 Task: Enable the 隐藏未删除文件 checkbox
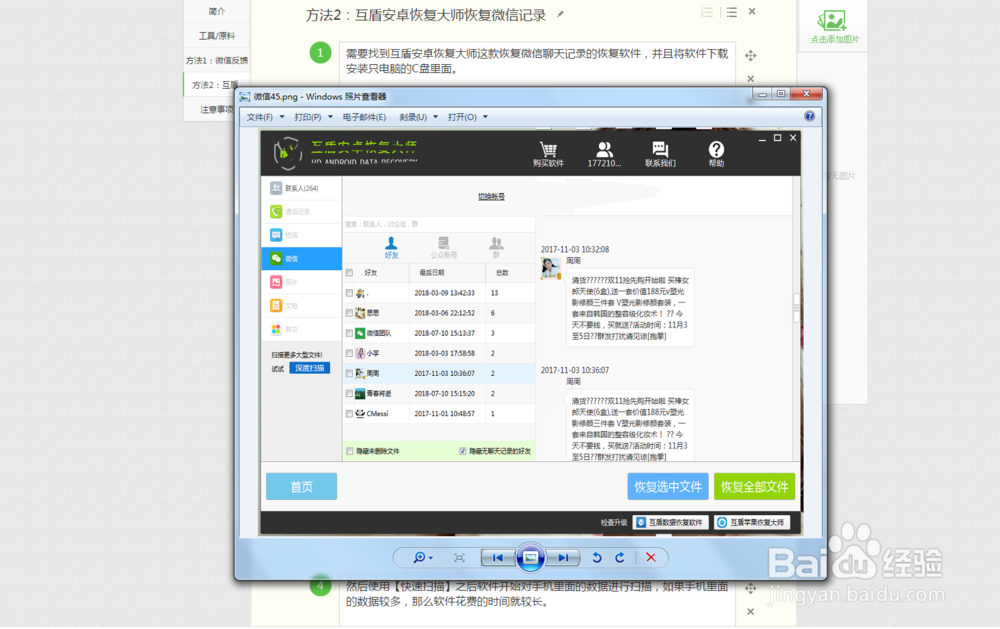click(349, 452)
